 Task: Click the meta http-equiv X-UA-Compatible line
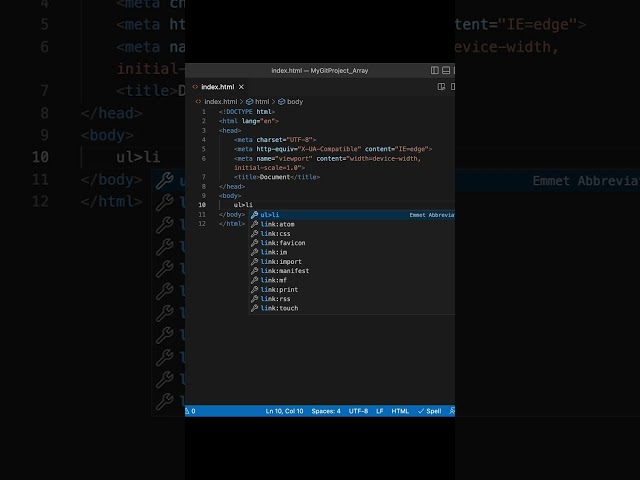333,149
